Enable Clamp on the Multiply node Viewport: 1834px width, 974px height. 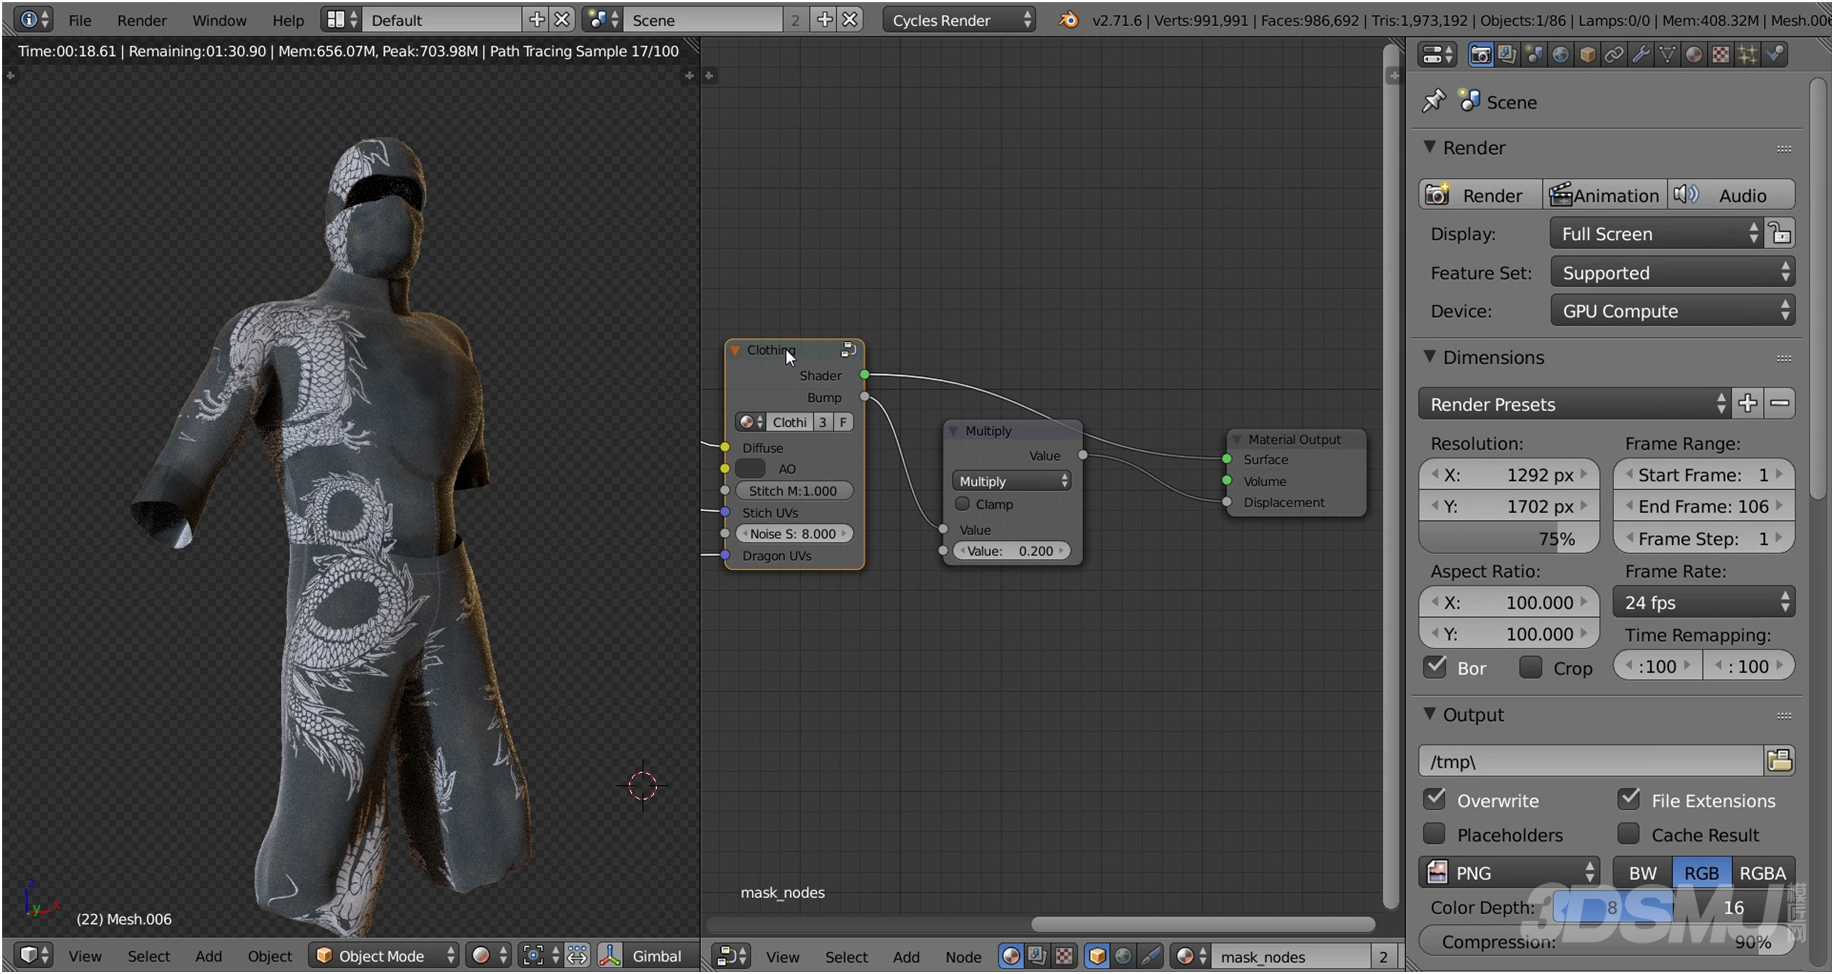(963, 504)
